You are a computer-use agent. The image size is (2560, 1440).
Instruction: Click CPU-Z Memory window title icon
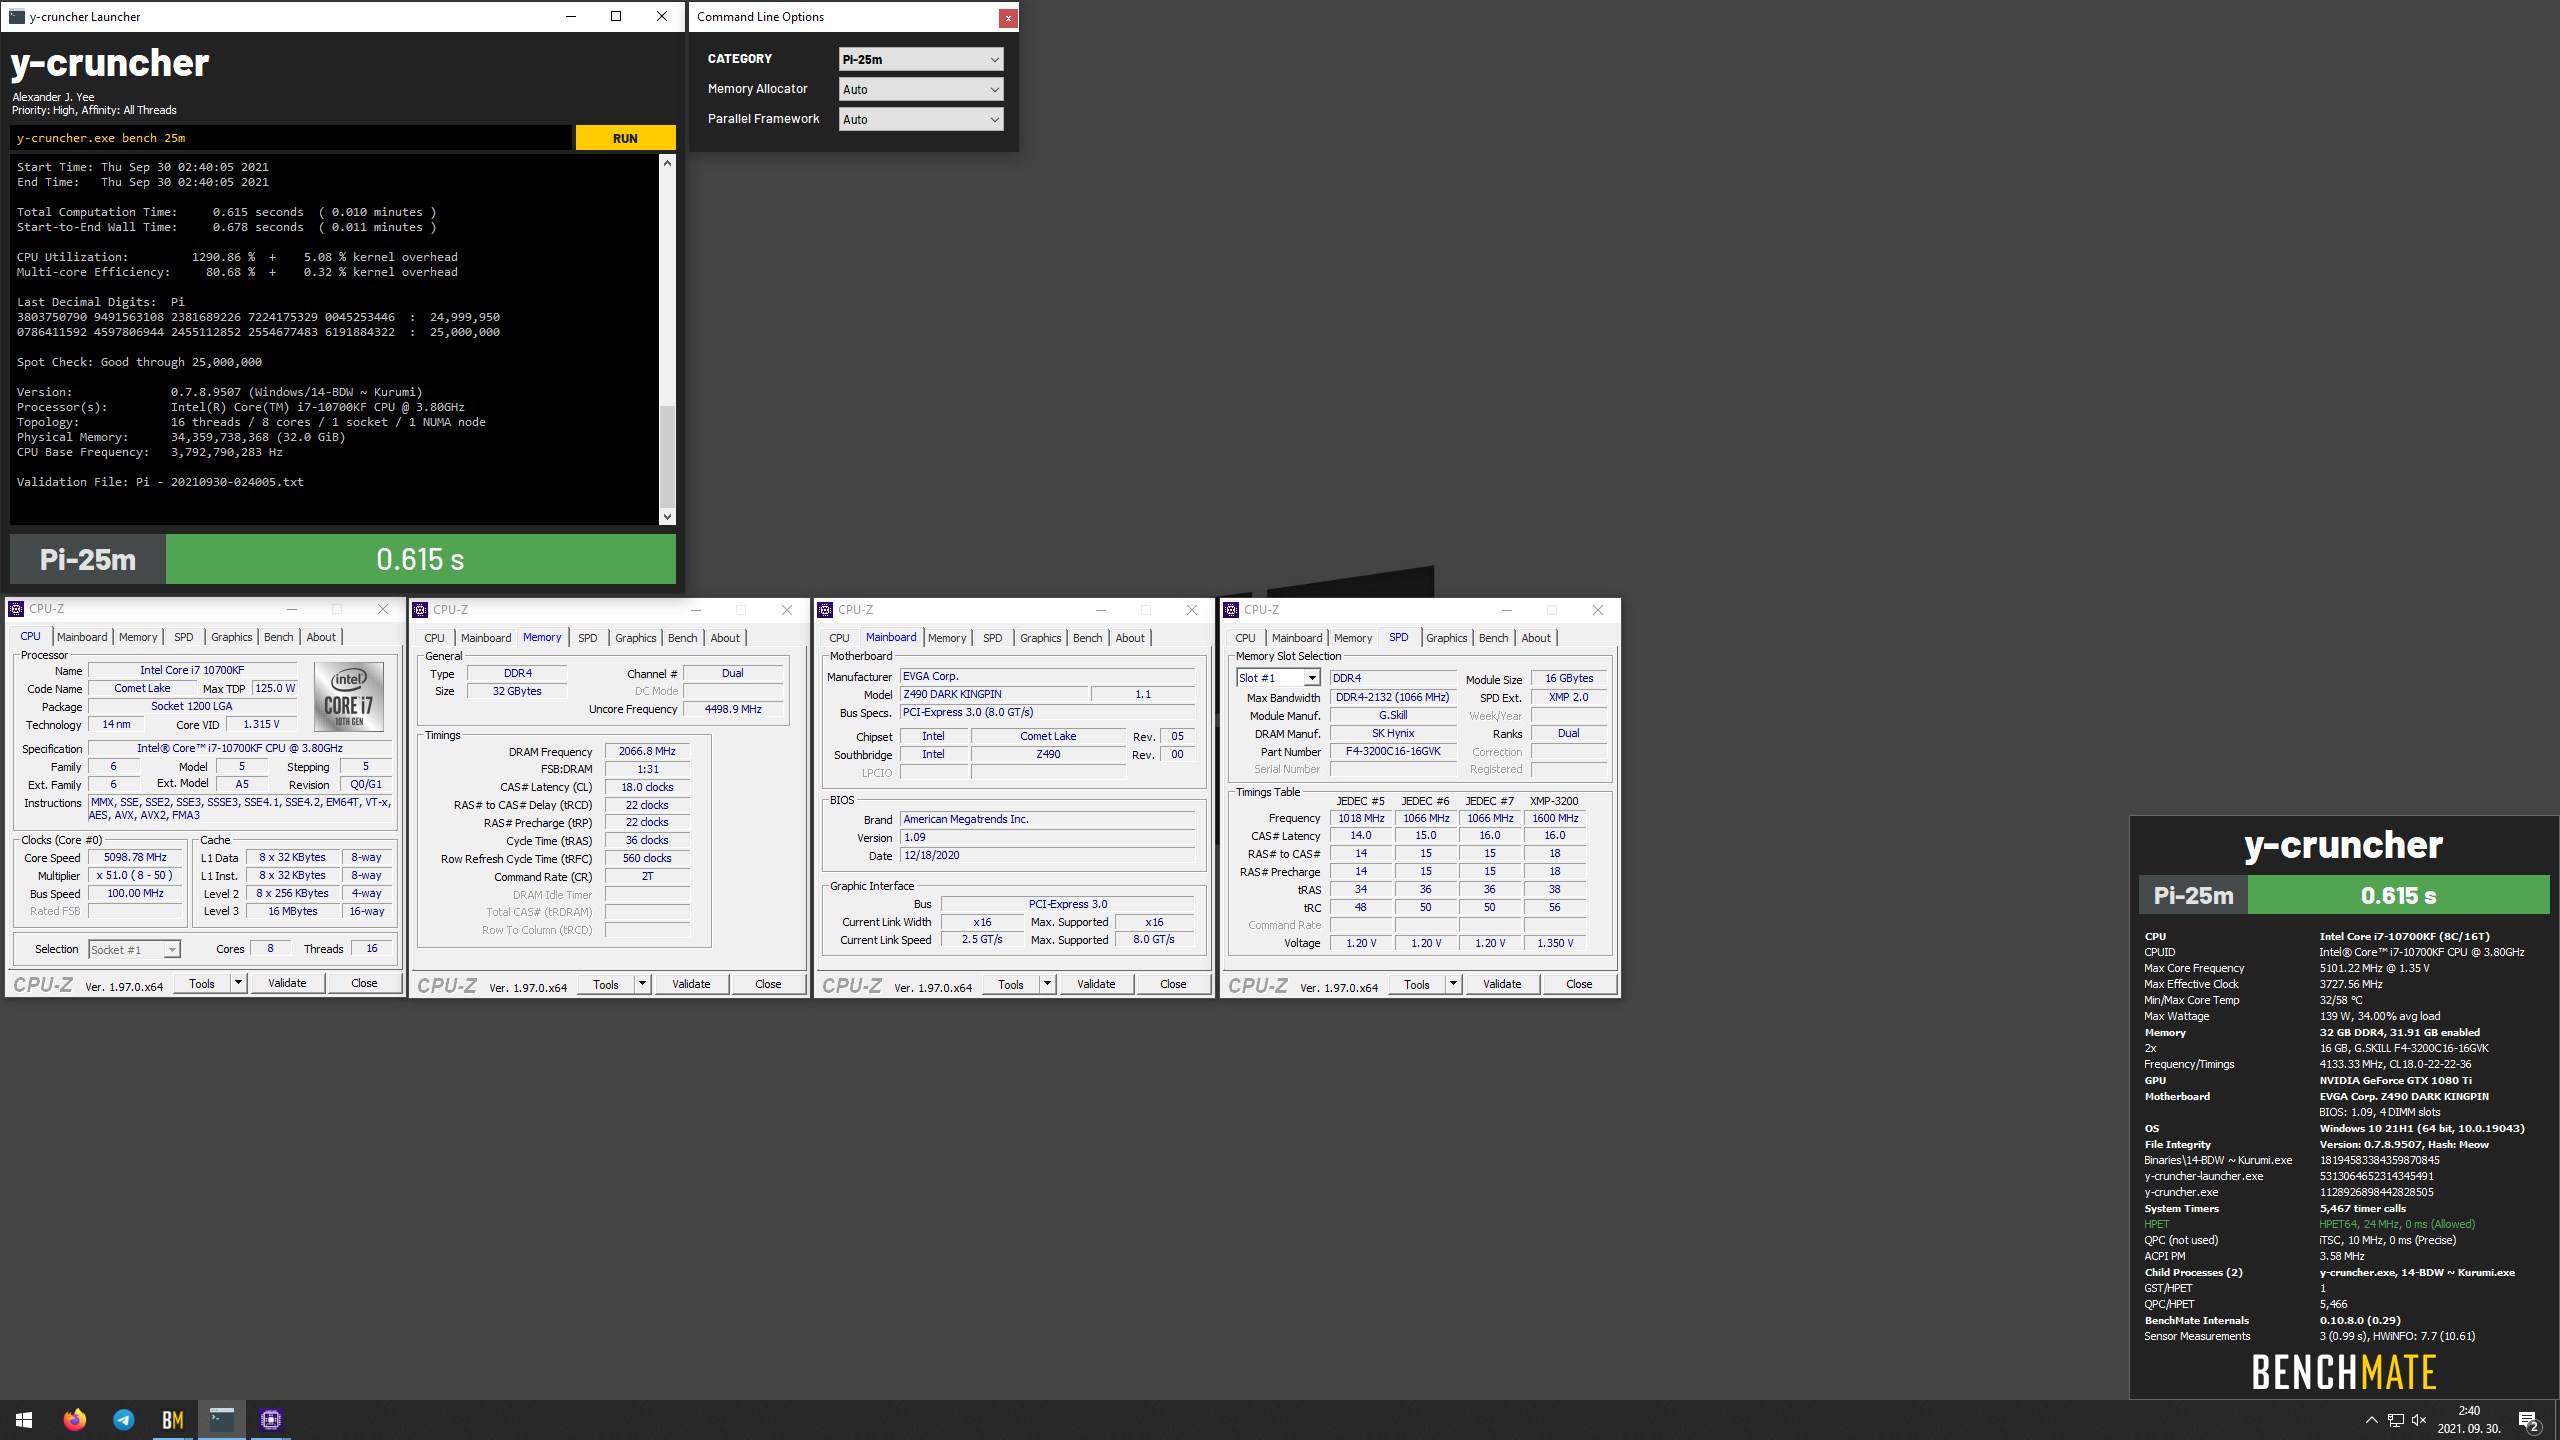coord(421,609)
